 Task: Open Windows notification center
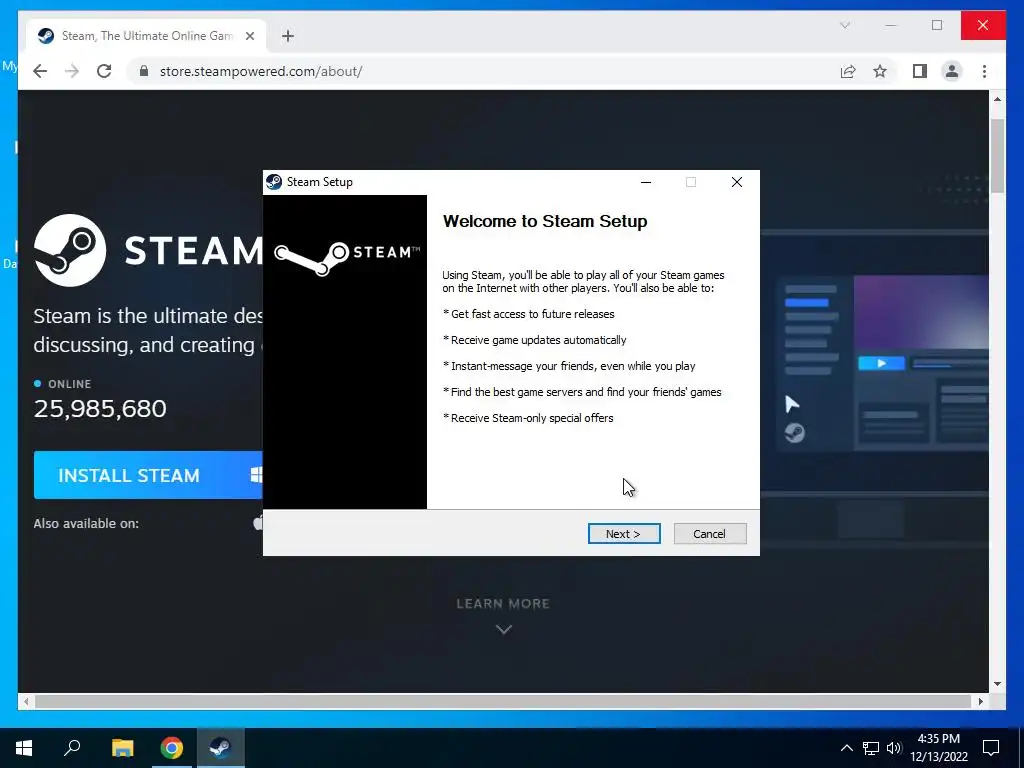point(991,748)
